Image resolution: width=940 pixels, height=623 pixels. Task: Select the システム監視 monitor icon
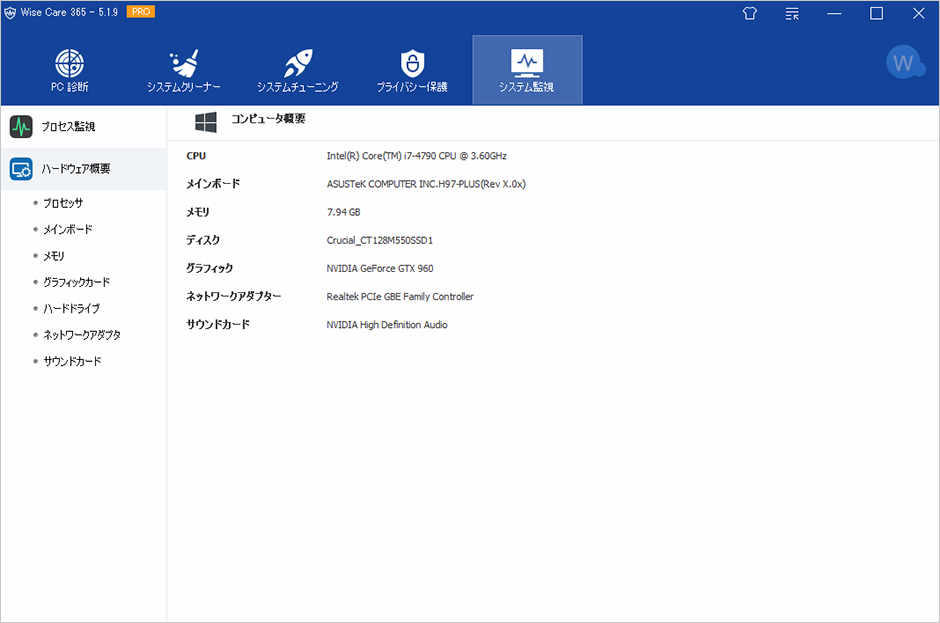coord(527,63)
